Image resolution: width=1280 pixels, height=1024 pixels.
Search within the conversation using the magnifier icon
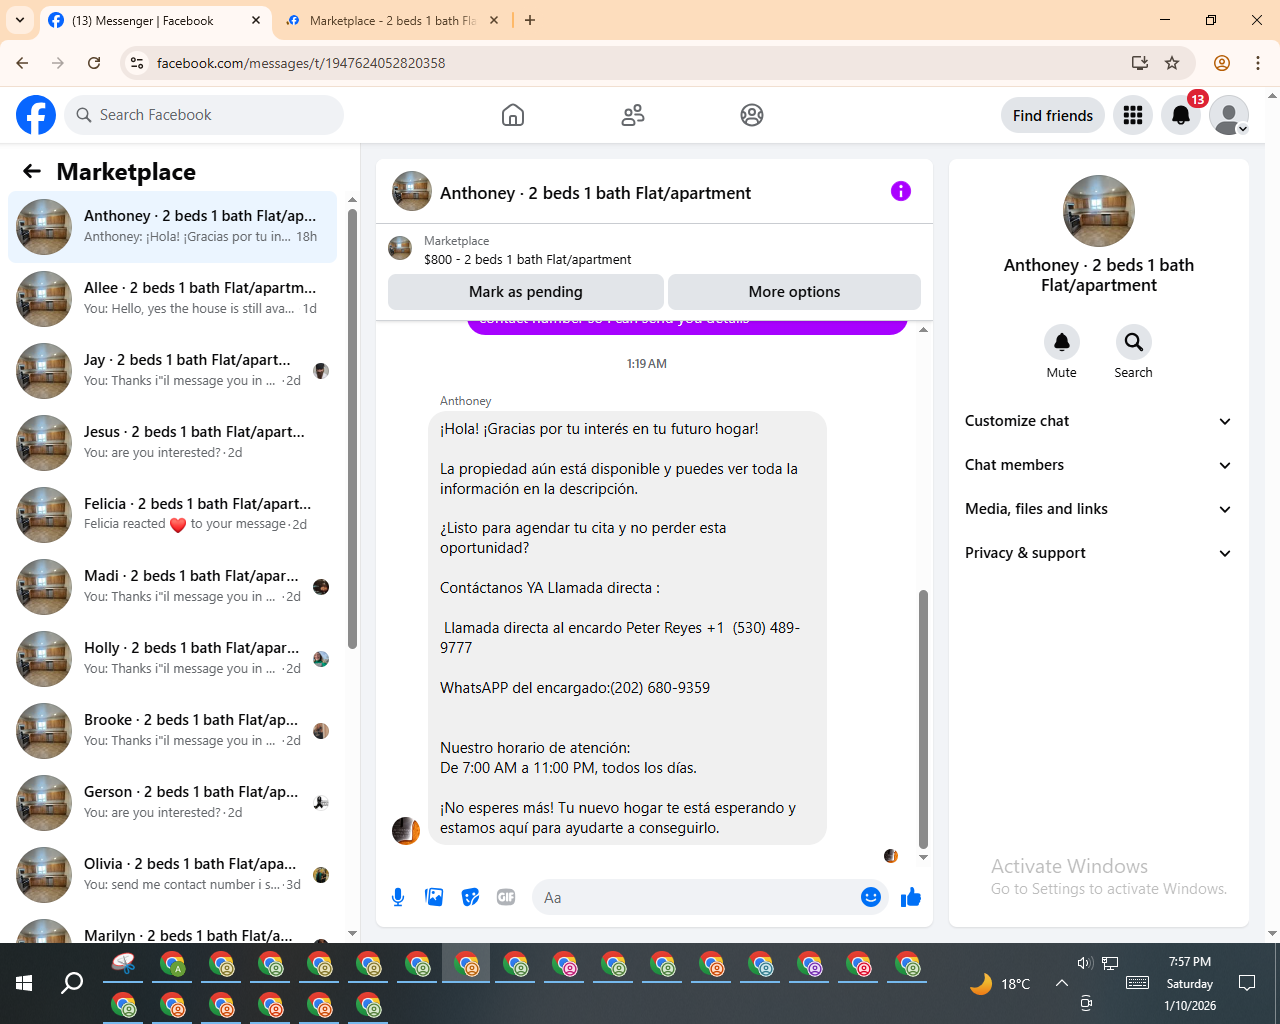1133,342
